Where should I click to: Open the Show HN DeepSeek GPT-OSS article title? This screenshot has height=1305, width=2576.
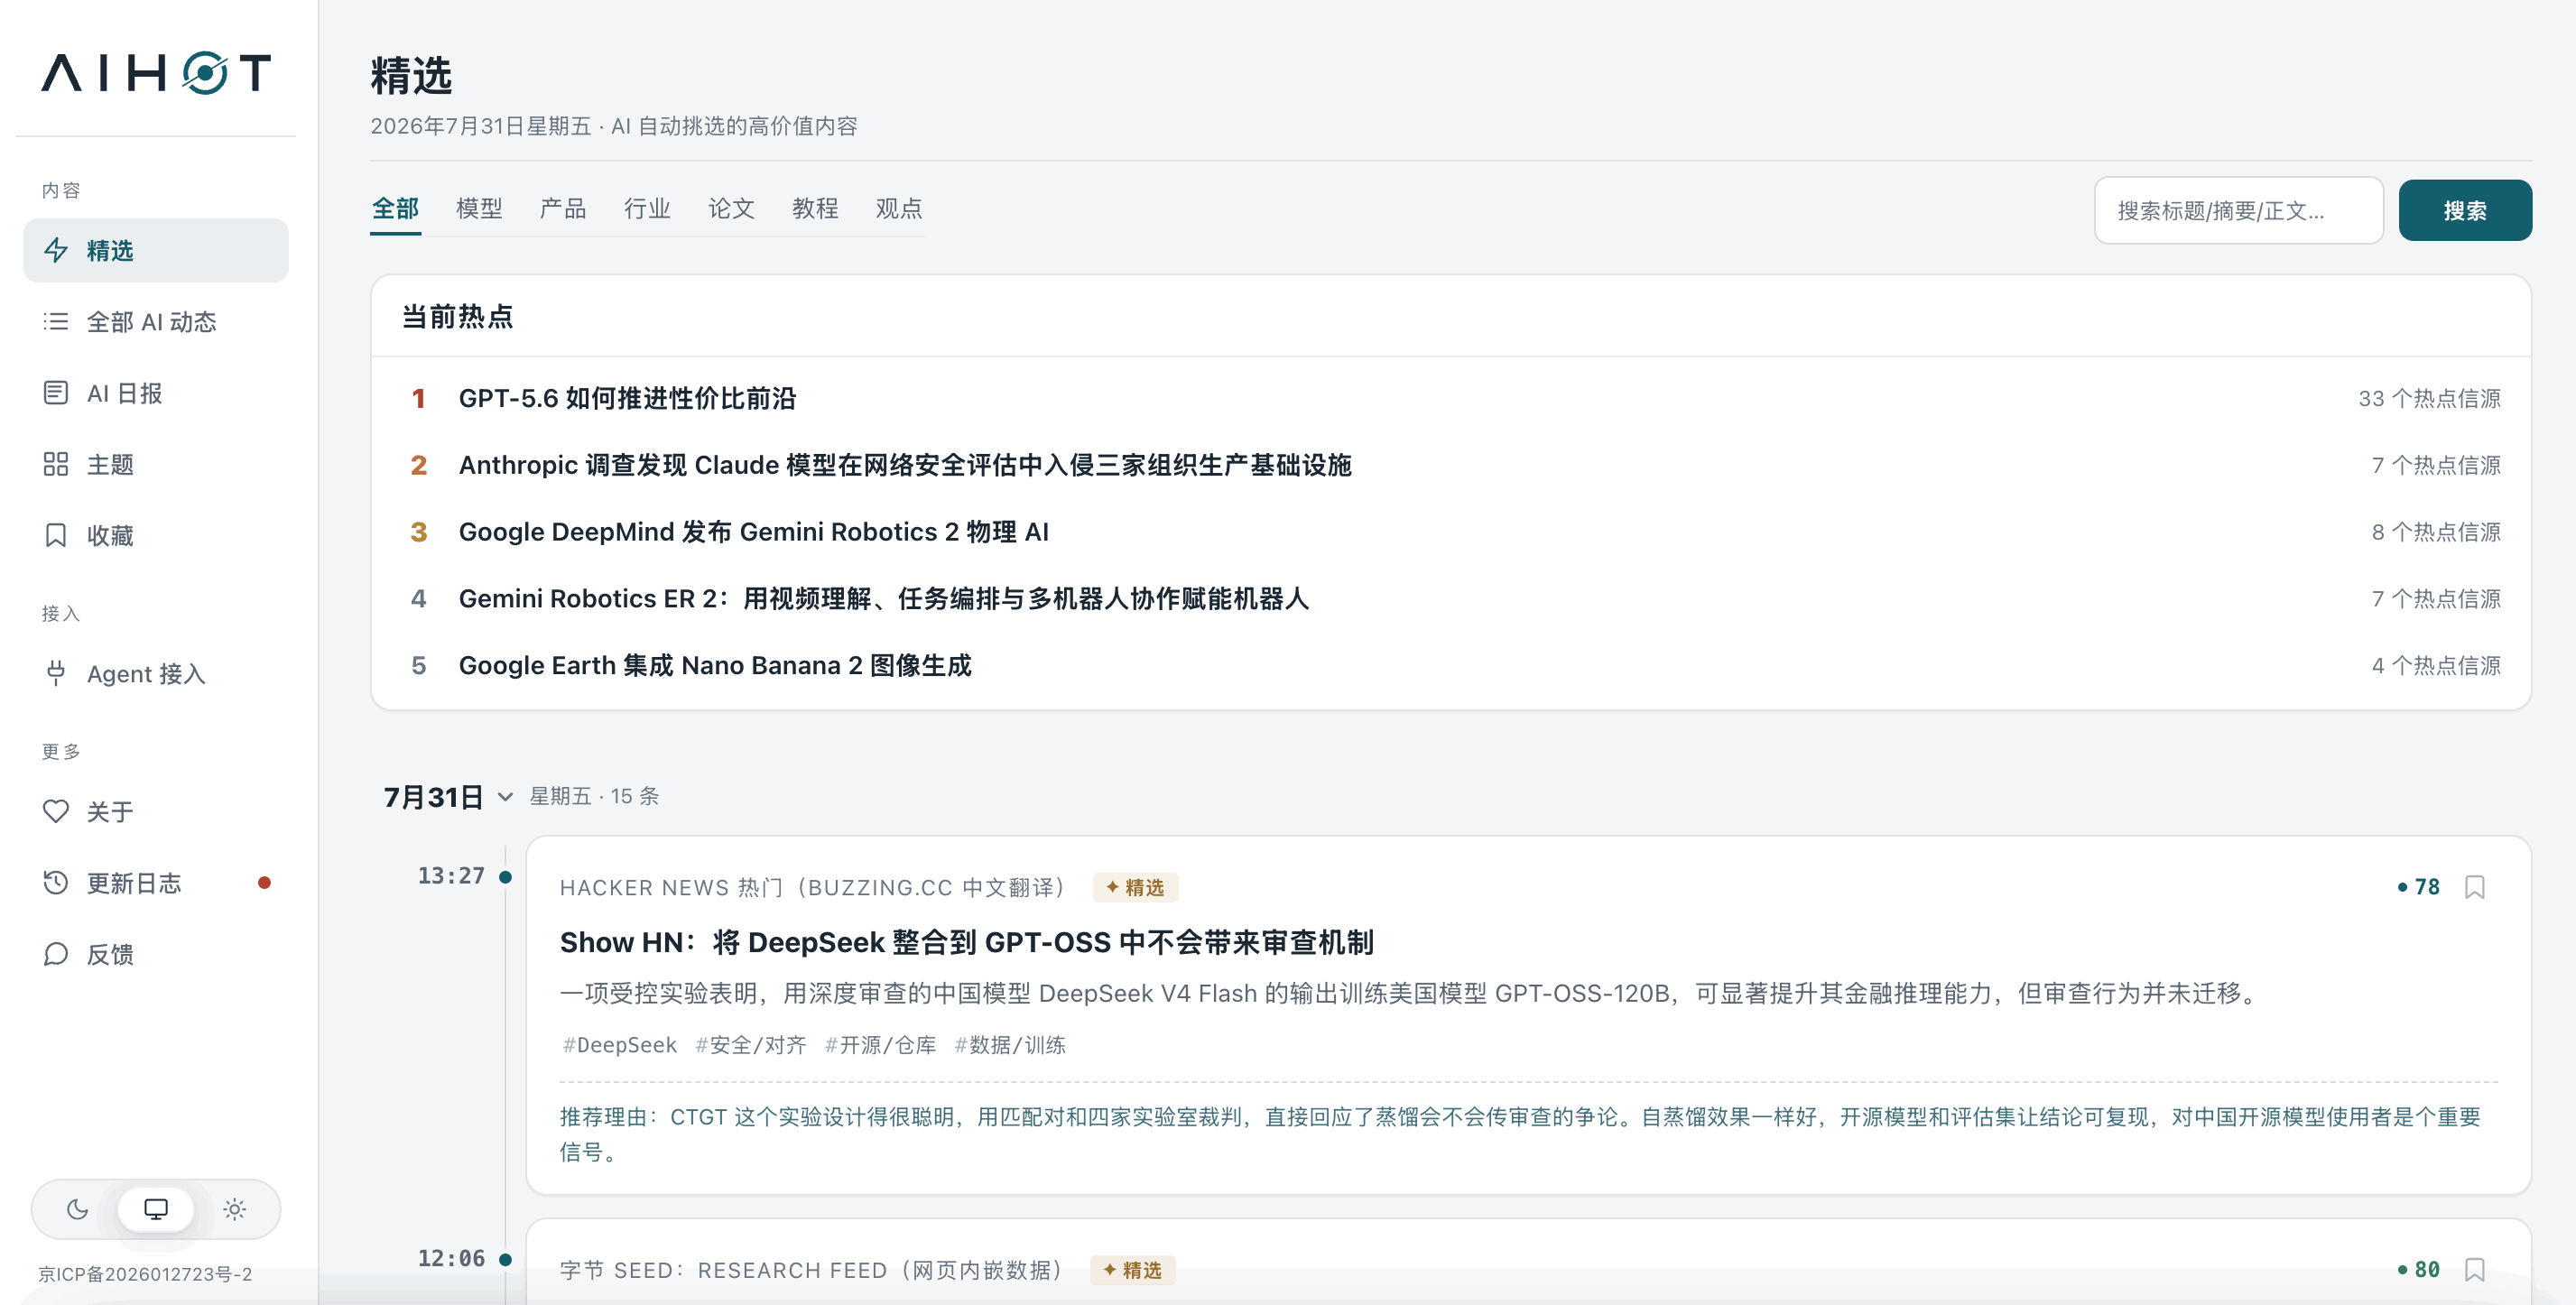tap(967, 942)
